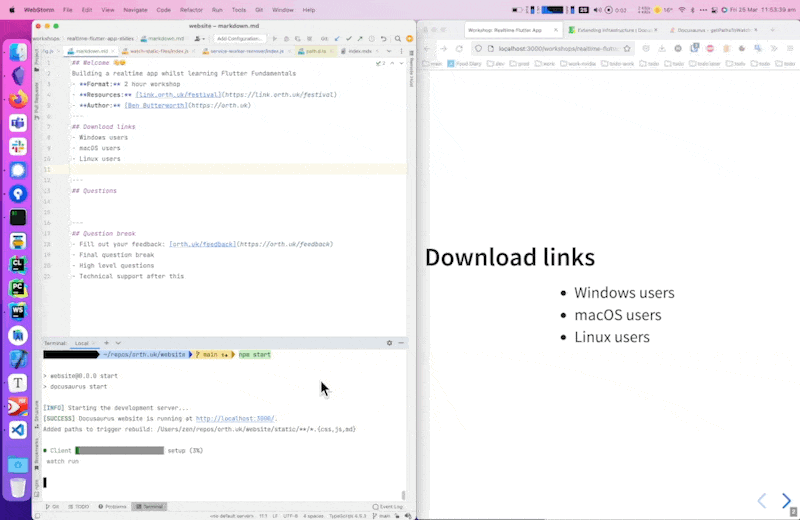Open the Food Diary bookmark
The height and width of the screenshot is (520, 800).
coord(464,64)
